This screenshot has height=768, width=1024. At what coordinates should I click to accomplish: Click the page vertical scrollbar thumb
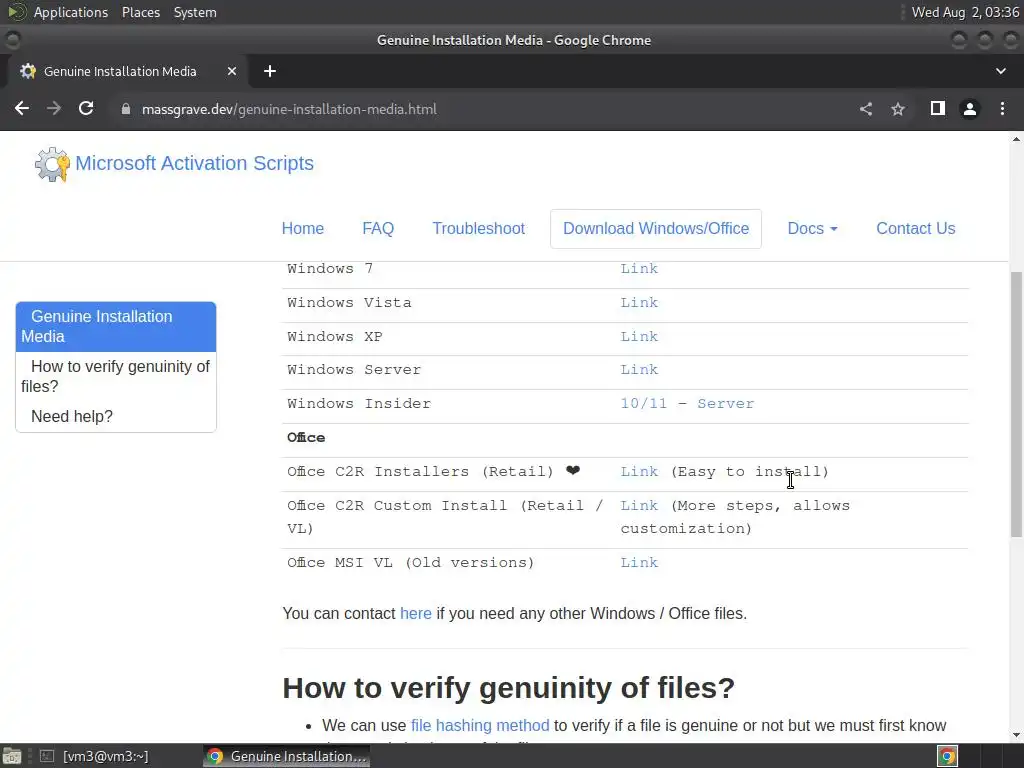pos(1016,405)
